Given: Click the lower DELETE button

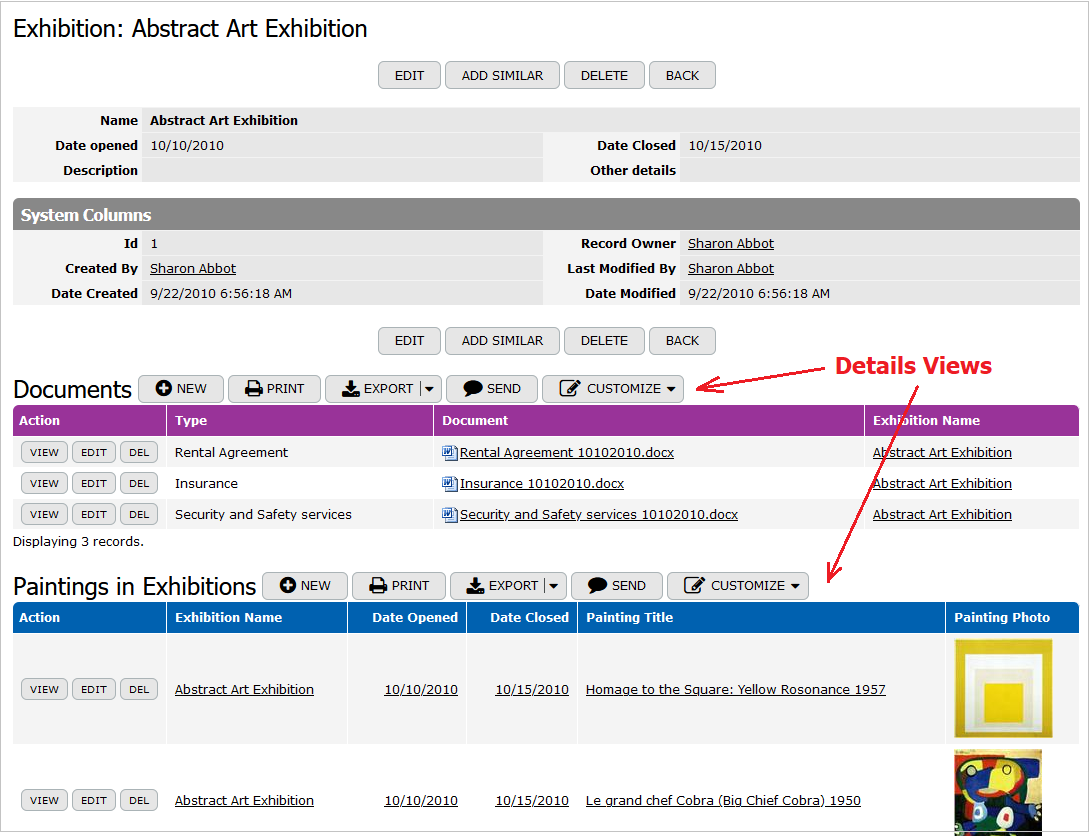Looking at the screenshot, I should pos(604,341).
